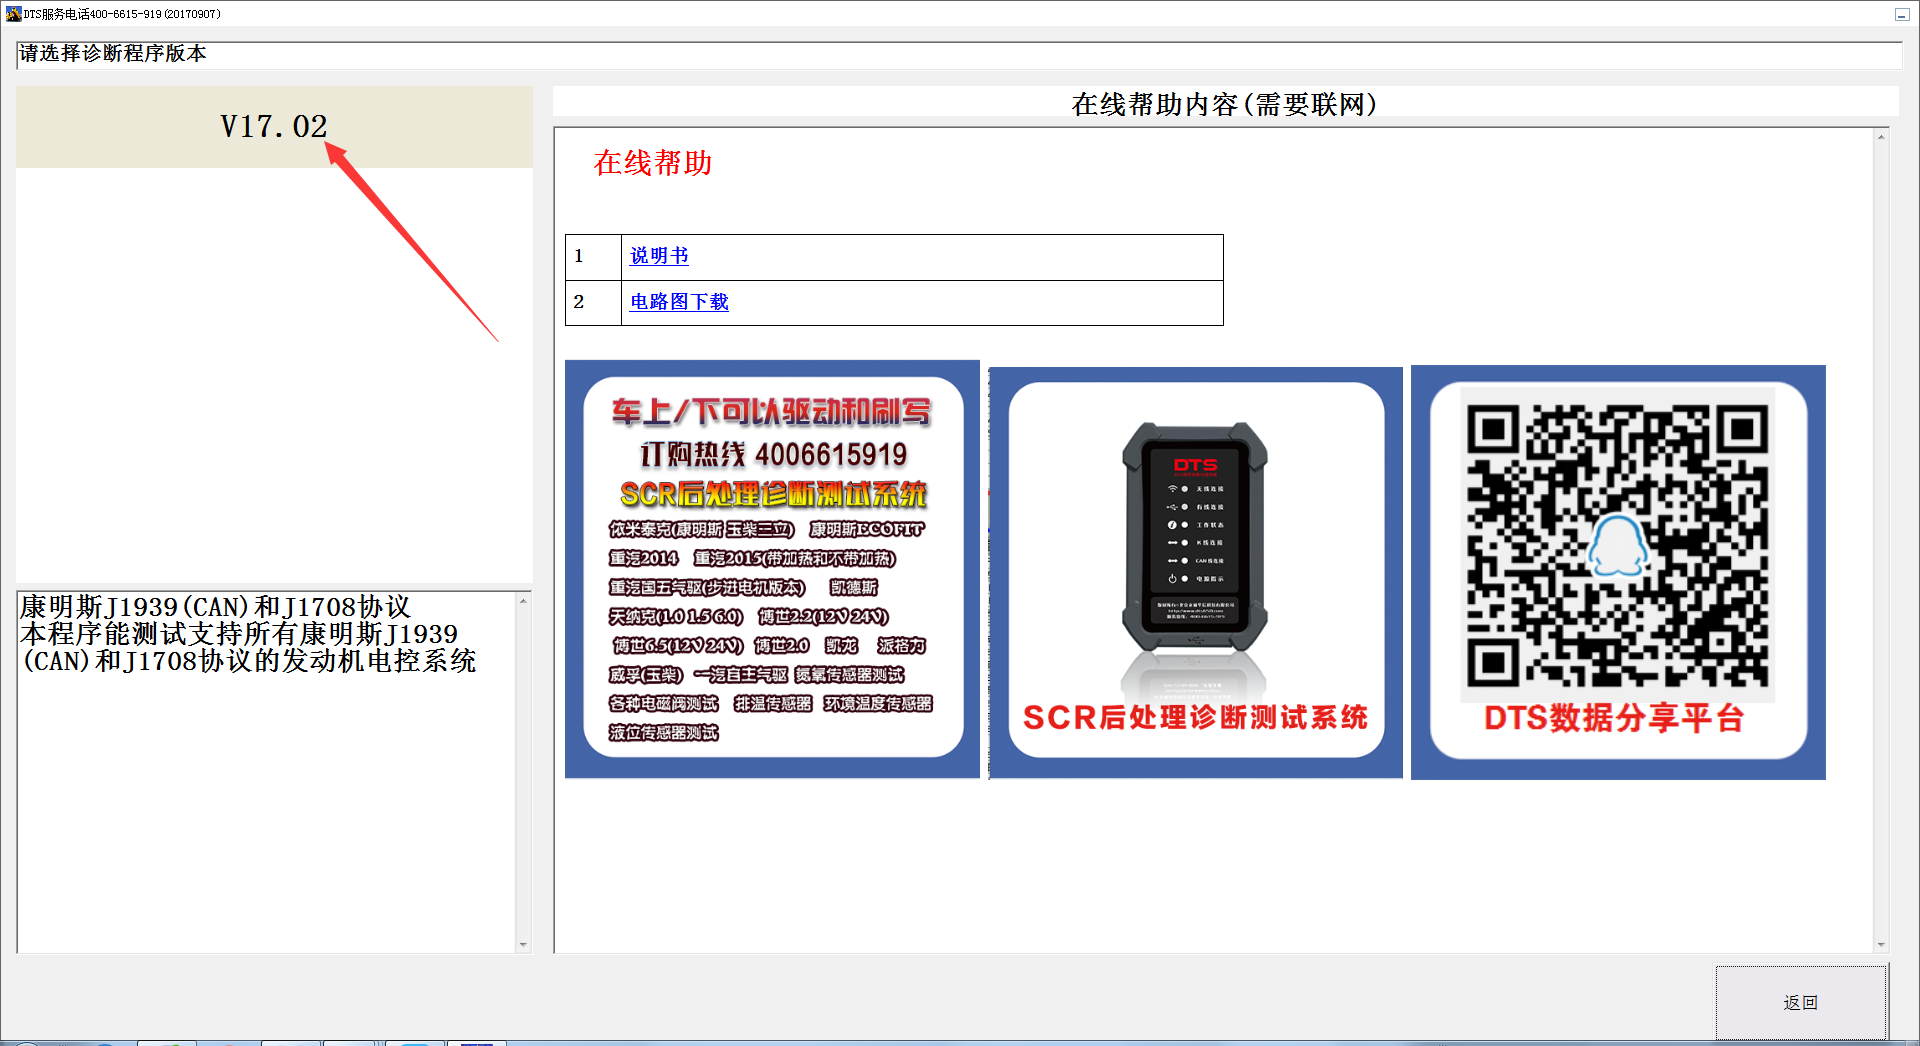The width and height of the screenshot is (1920, 1046).
Task: Click the 请选择诊断程序版本 prompt text
Action: (113, 54)
